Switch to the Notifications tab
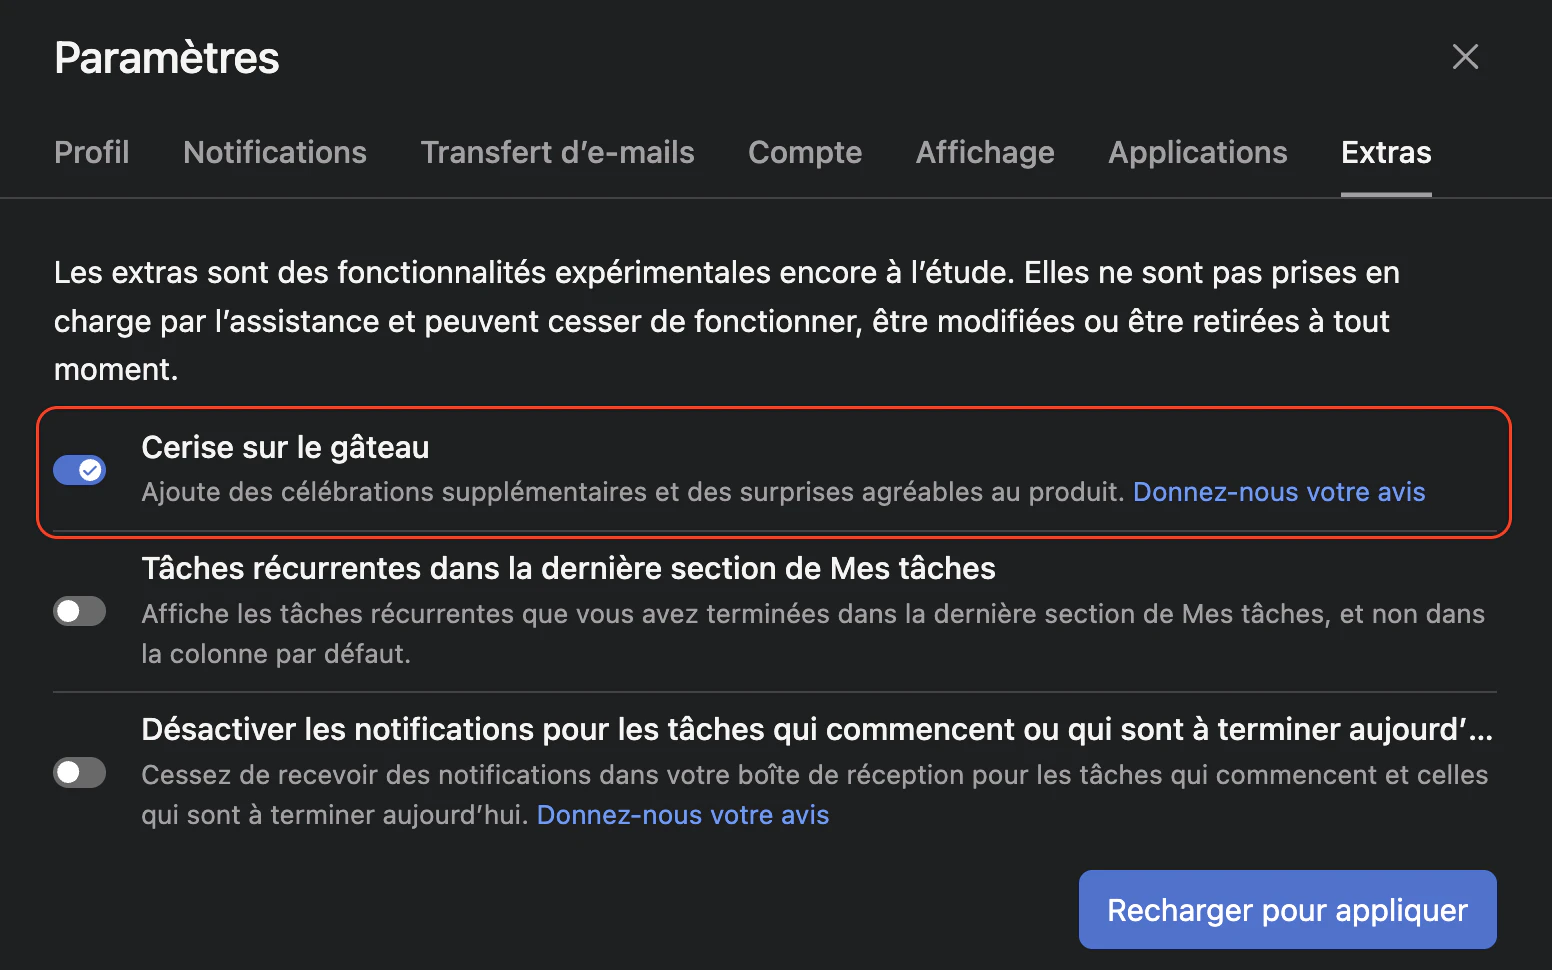Screen dimensions: 1552x970 [x=275, y=152]
